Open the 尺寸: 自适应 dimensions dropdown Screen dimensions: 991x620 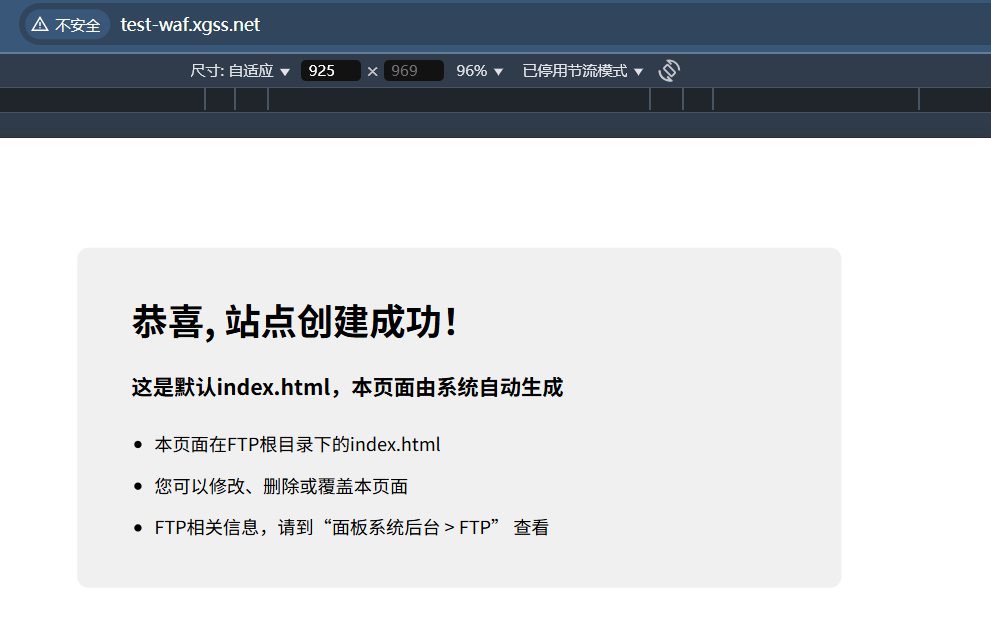point(240,71)
